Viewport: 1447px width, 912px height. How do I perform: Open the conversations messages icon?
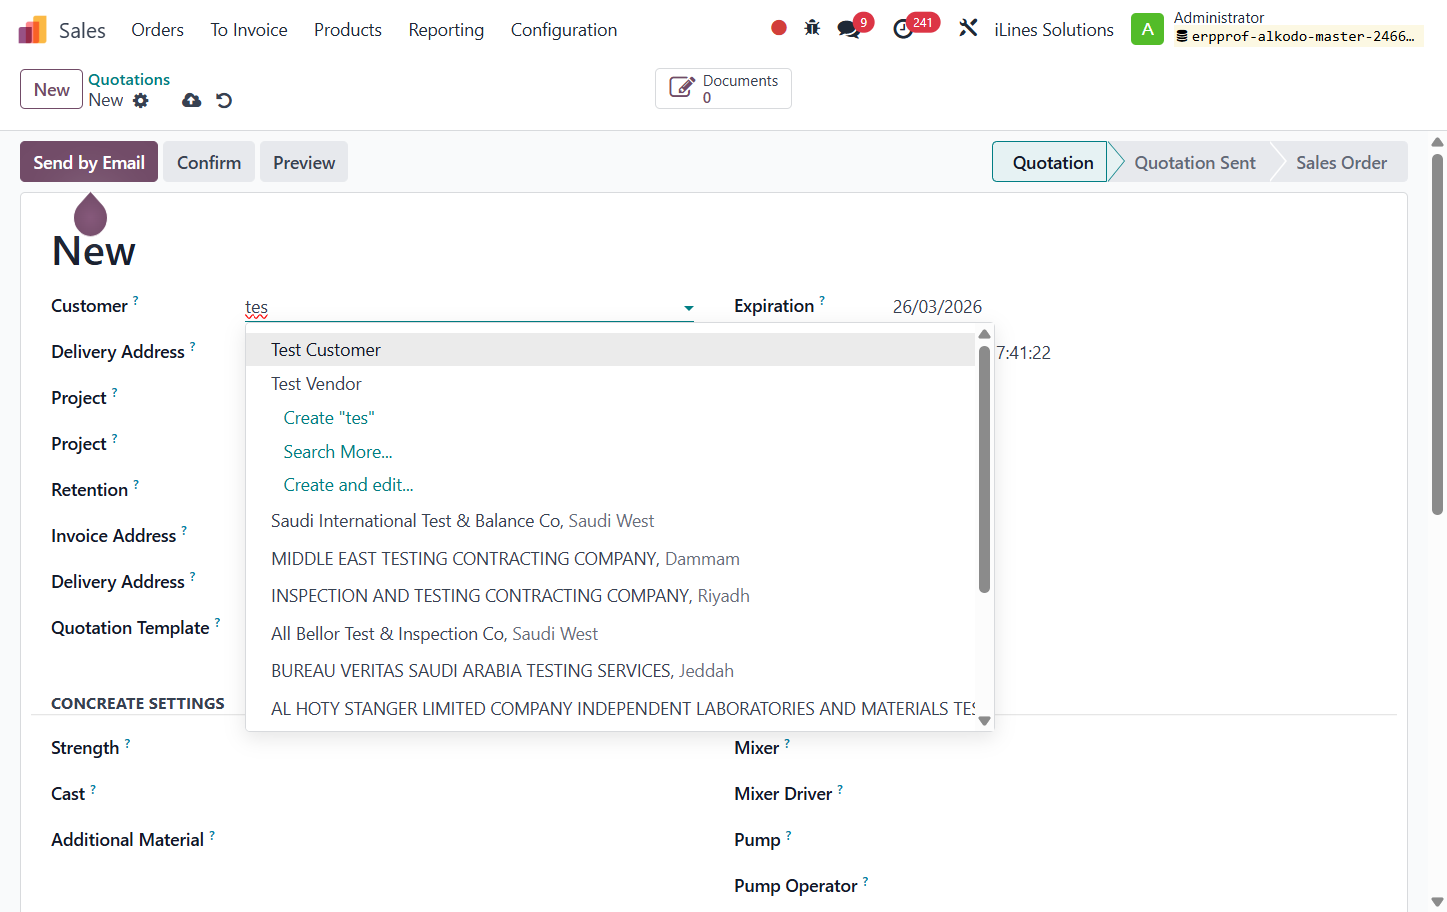pyautogui.click(x=849, y=29)
